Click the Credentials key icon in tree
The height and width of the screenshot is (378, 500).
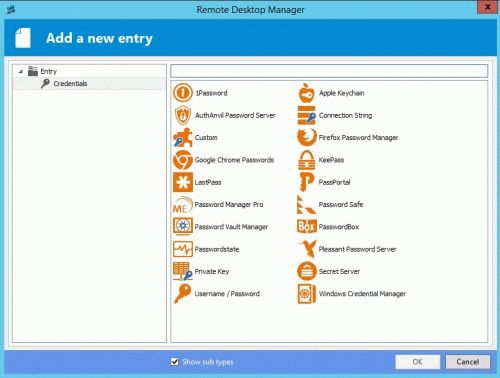(45, 83)
